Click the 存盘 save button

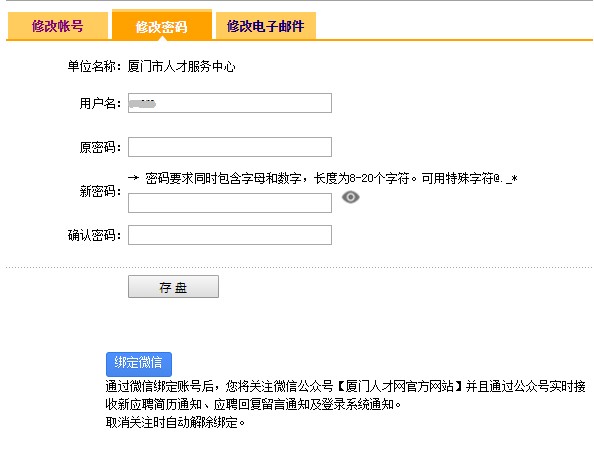pyautogui.click(x=174, y=287)
